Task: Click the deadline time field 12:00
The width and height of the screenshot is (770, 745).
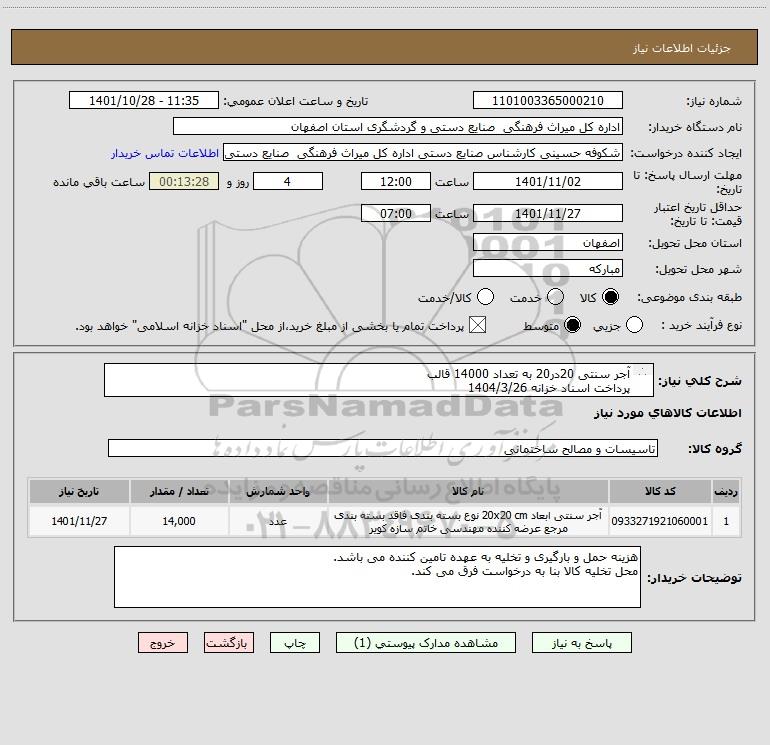Action: click(x=396, y=181)
